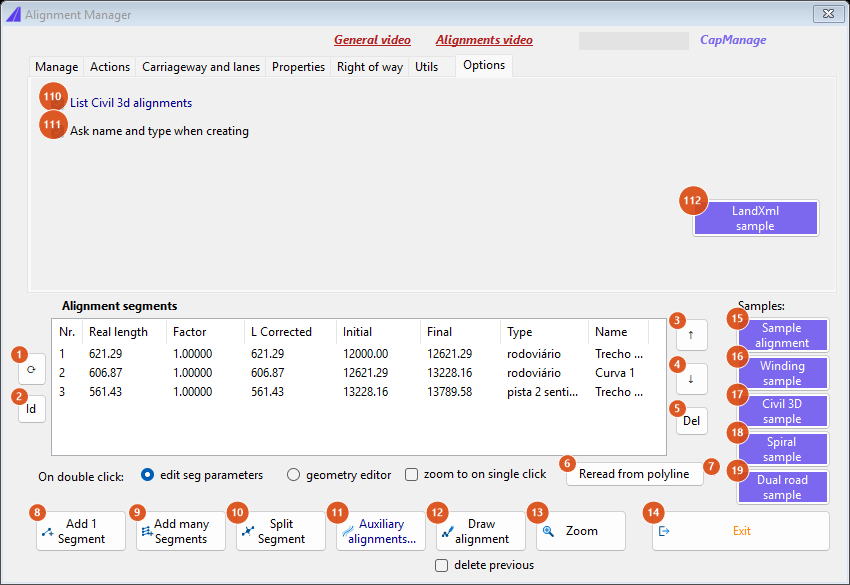Click Split Segment button

coord(281,531)
